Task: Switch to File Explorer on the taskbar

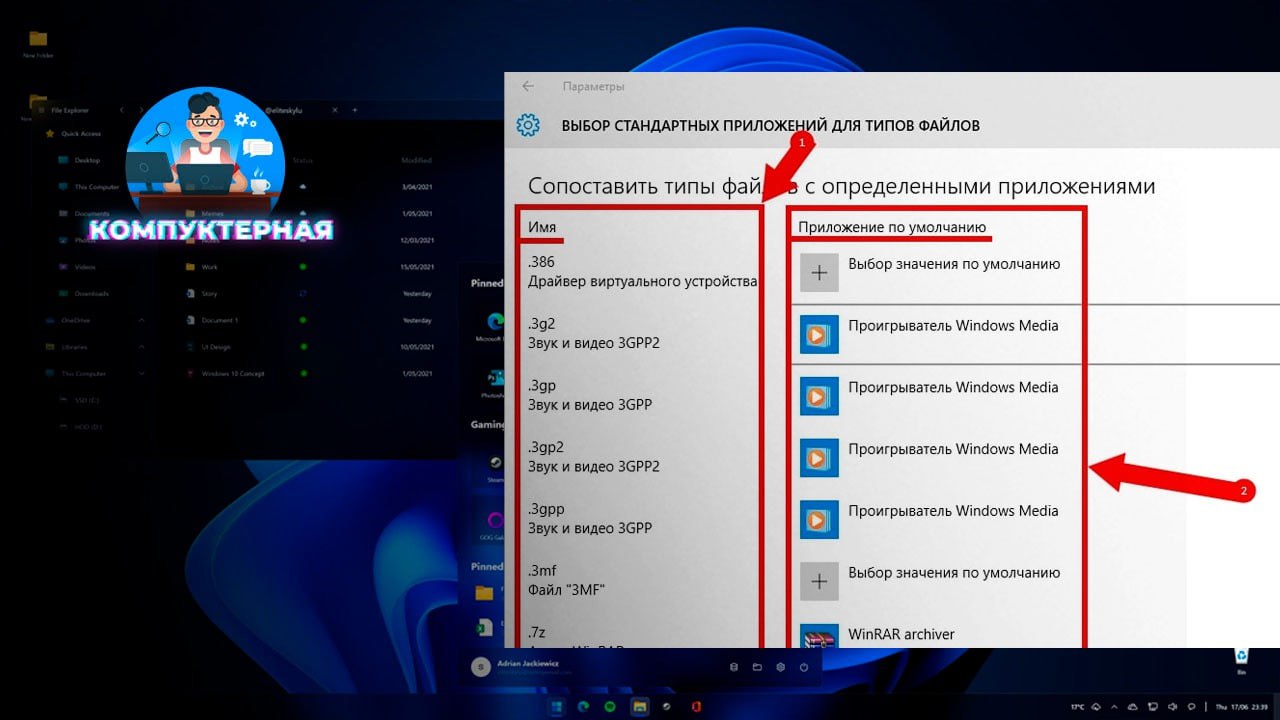Action: (x=640, y=706)
